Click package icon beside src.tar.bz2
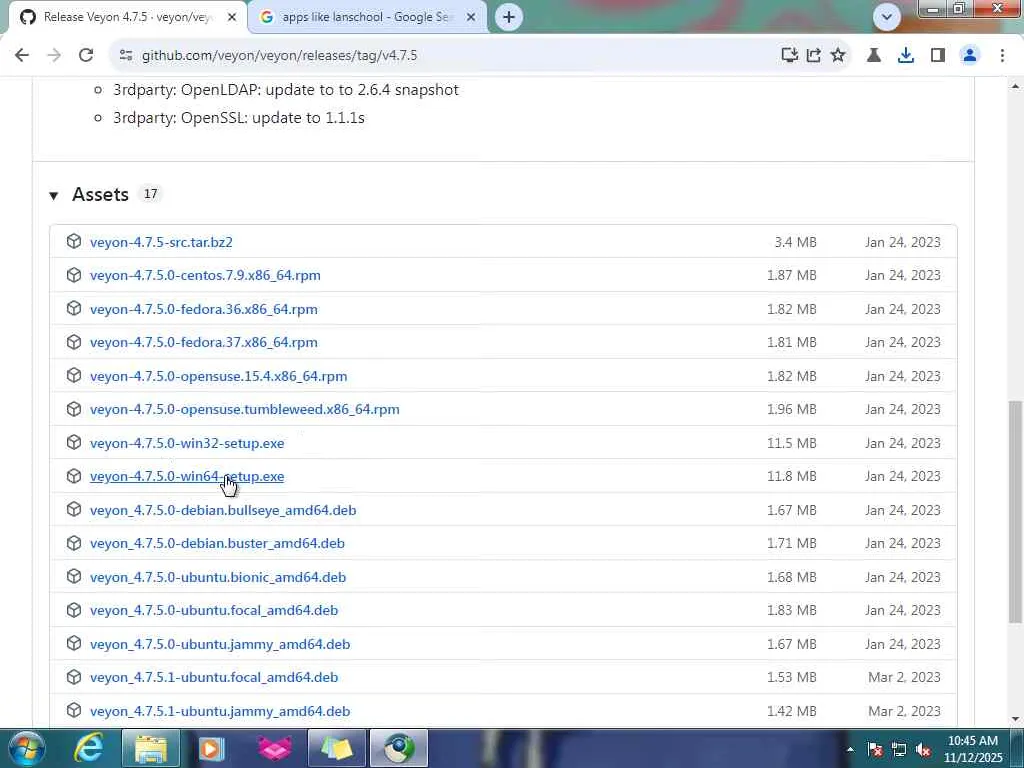The image size is (1024, 768). pos(74,242)
